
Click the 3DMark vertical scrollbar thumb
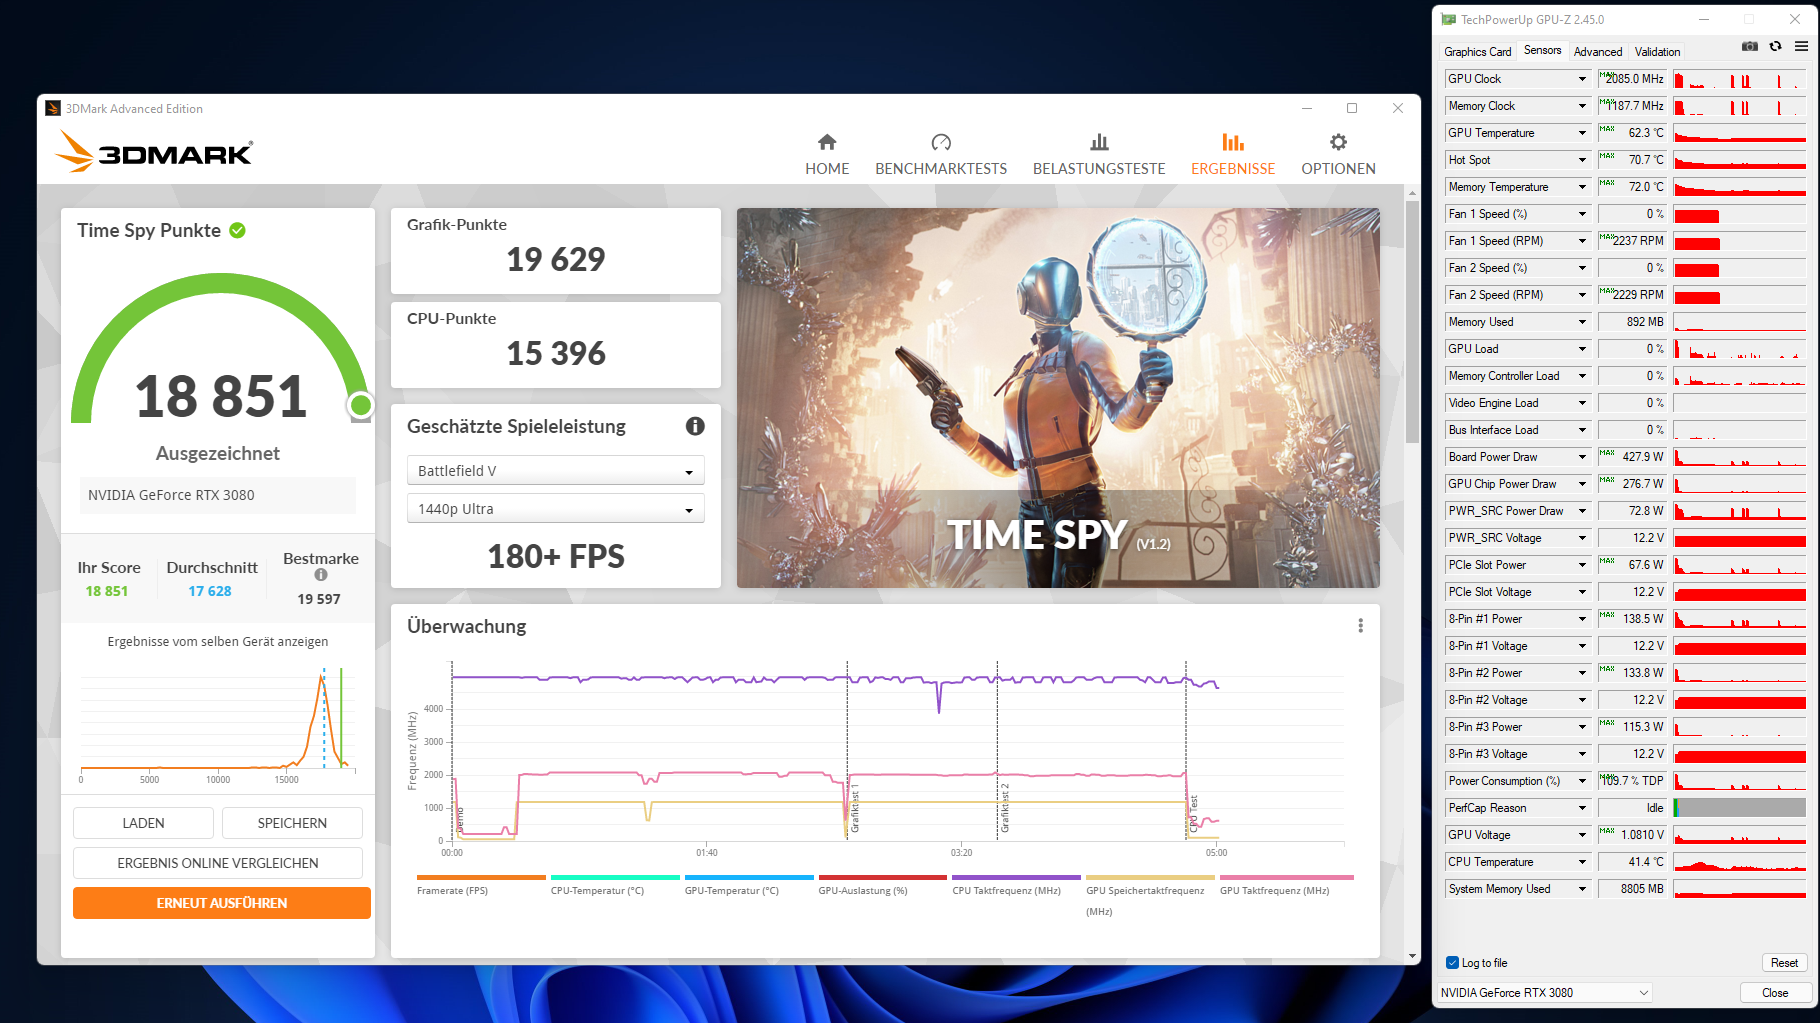[1413, 320]
